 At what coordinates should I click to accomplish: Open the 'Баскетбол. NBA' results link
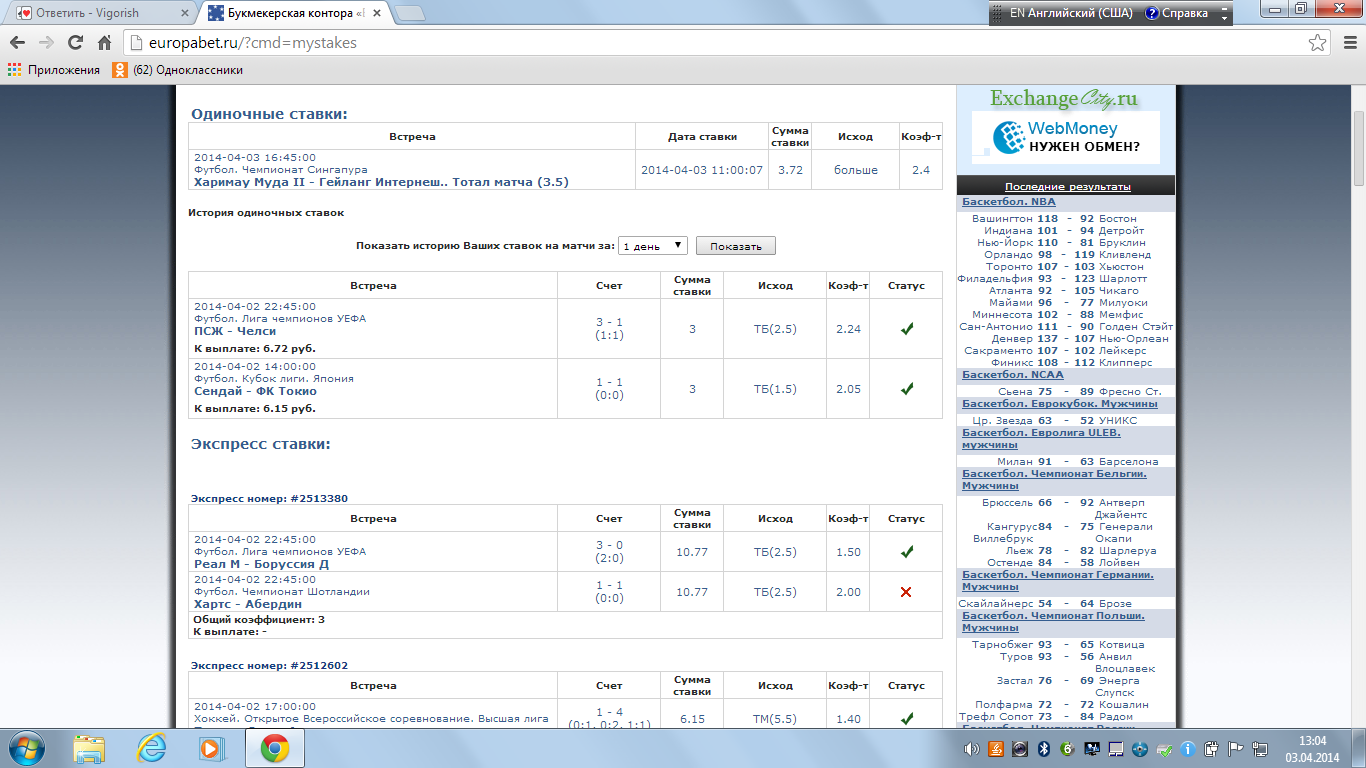click(1008, 202)
